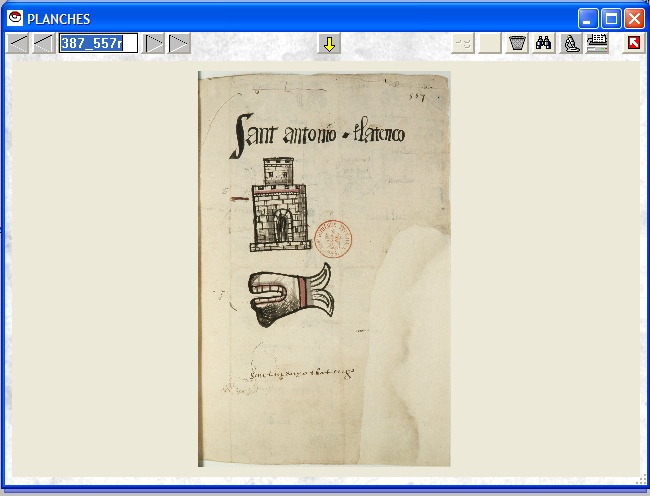Maximize the PLANCHES window
Image resolution: width=650 pixels, height=496 pixels.
611,18
